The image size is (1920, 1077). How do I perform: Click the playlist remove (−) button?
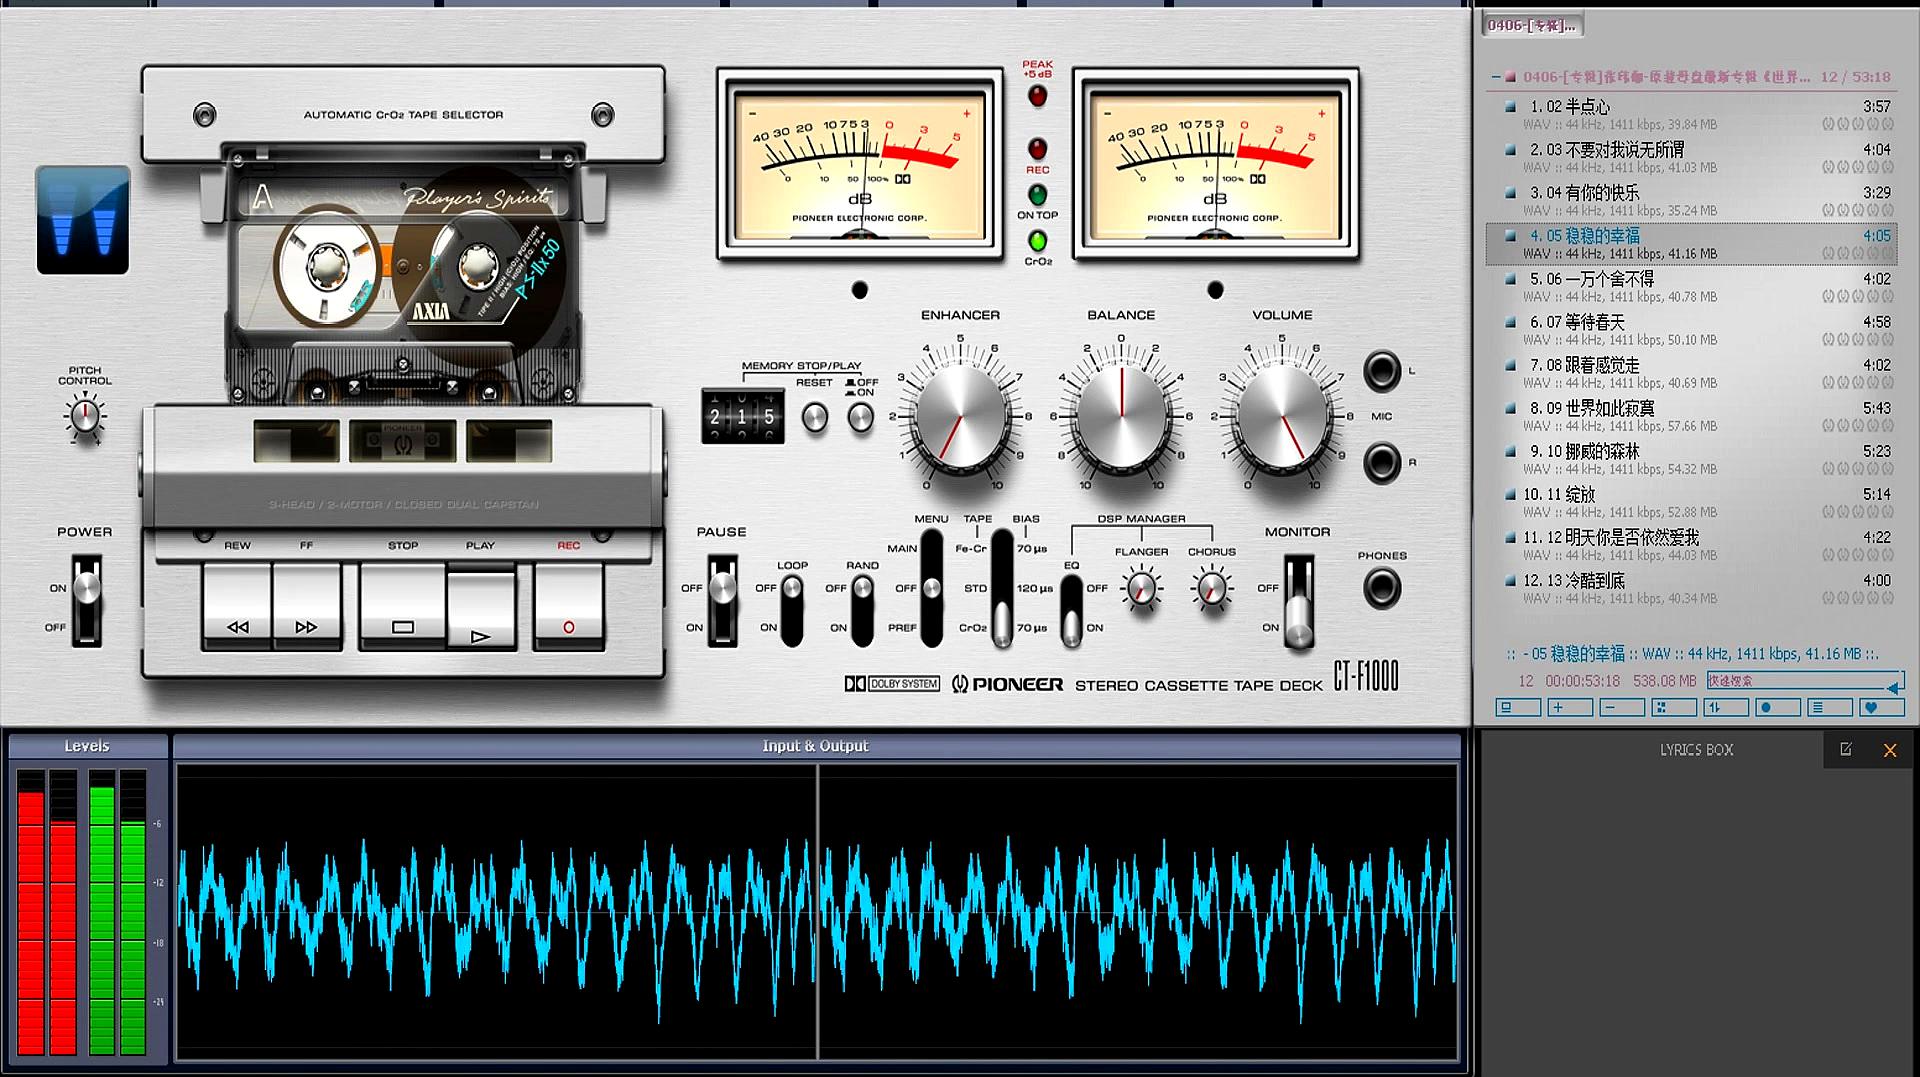click(1622, 708)
